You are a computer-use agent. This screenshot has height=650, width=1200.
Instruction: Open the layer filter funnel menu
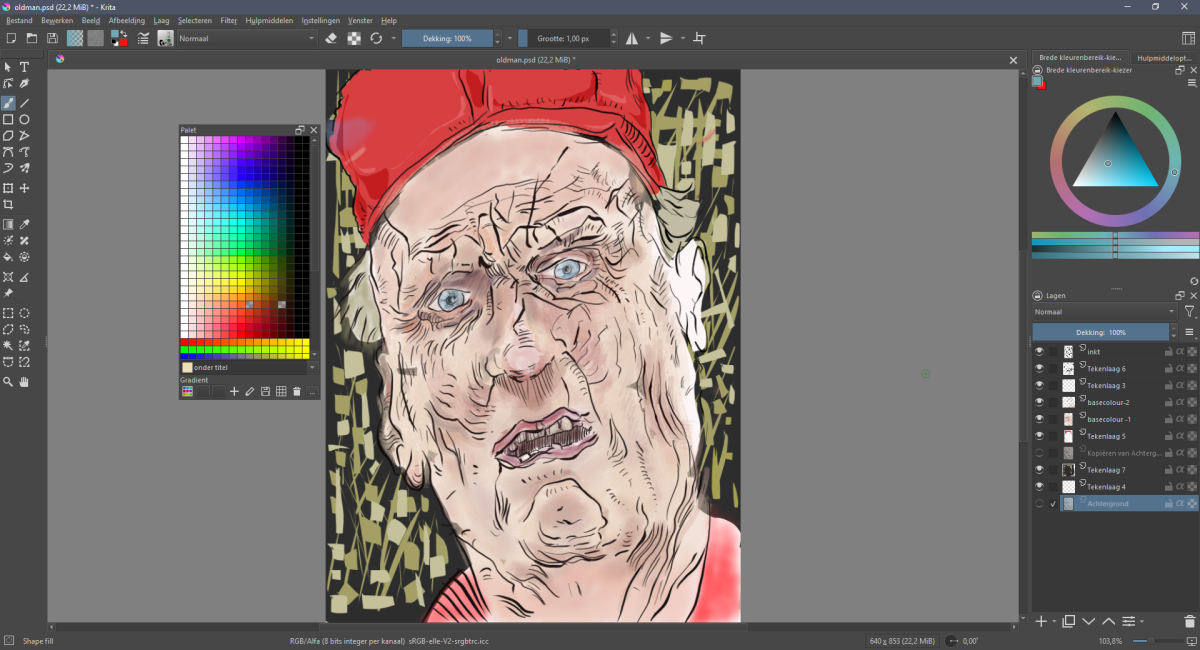(x=1189, y=312)
